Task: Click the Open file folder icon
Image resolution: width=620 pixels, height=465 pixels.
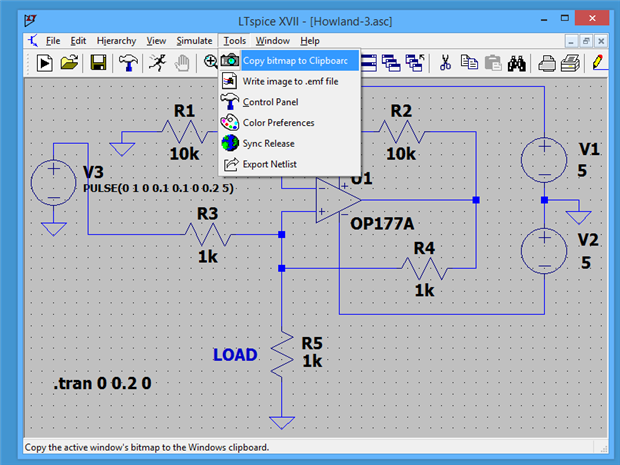Action: click(70, 63)
